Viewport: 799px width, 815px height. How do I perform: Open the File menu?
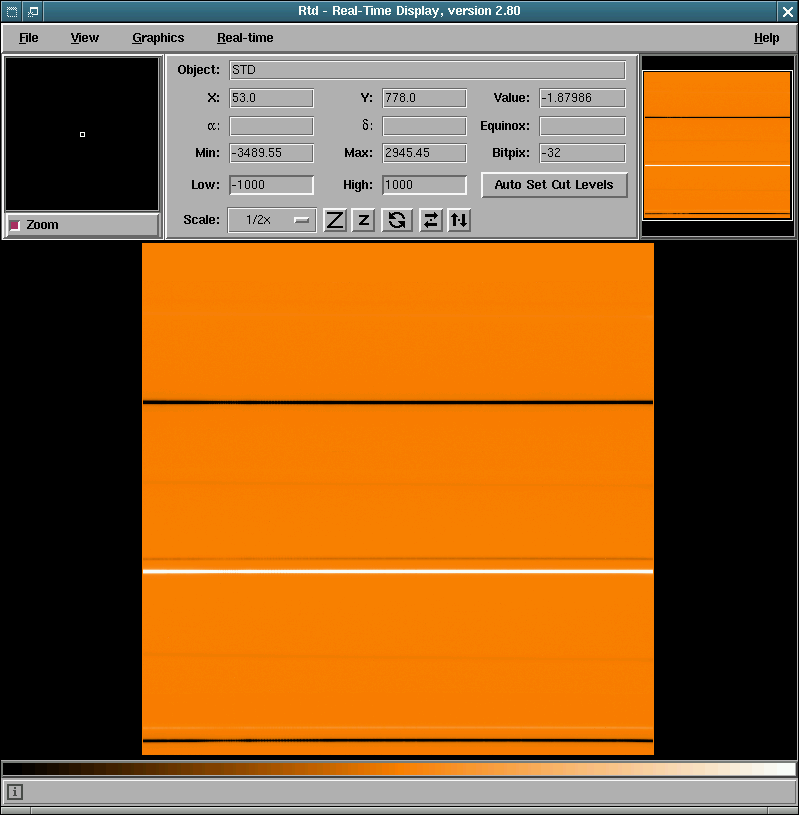click(x=29, y=38)
